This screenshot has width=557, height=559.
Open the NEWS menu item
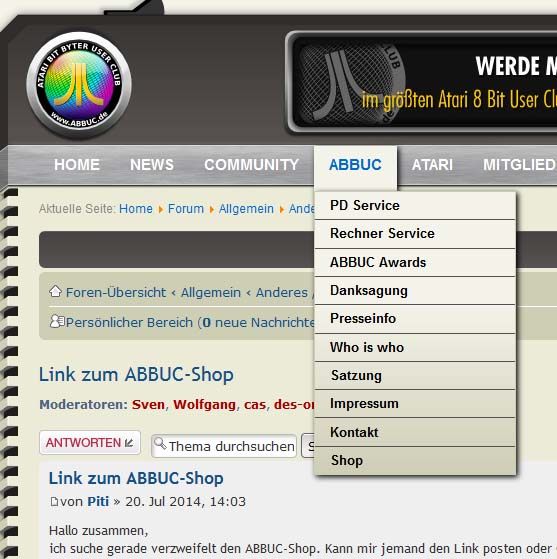pyautogui.click(x=152, y=165)
